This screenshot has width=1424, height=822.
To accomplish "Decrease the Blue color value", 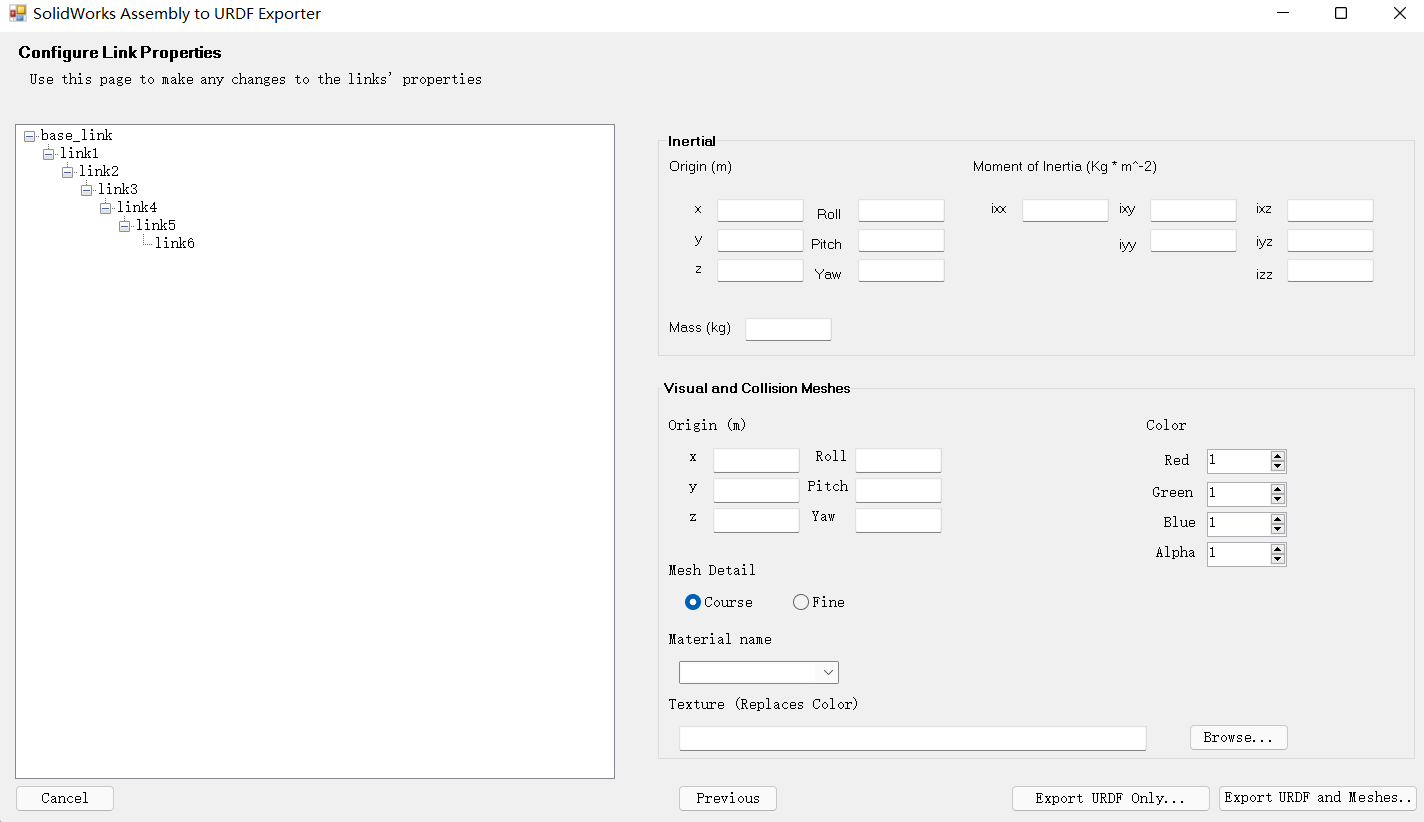I will click(x=1278, y=528).
